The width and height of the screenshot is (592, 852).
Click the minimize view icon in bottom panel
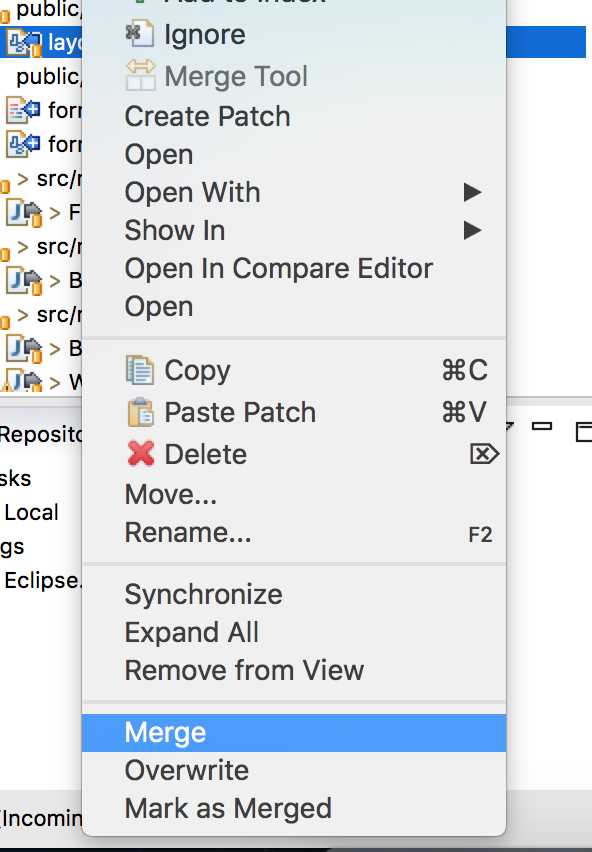(542, 427)
